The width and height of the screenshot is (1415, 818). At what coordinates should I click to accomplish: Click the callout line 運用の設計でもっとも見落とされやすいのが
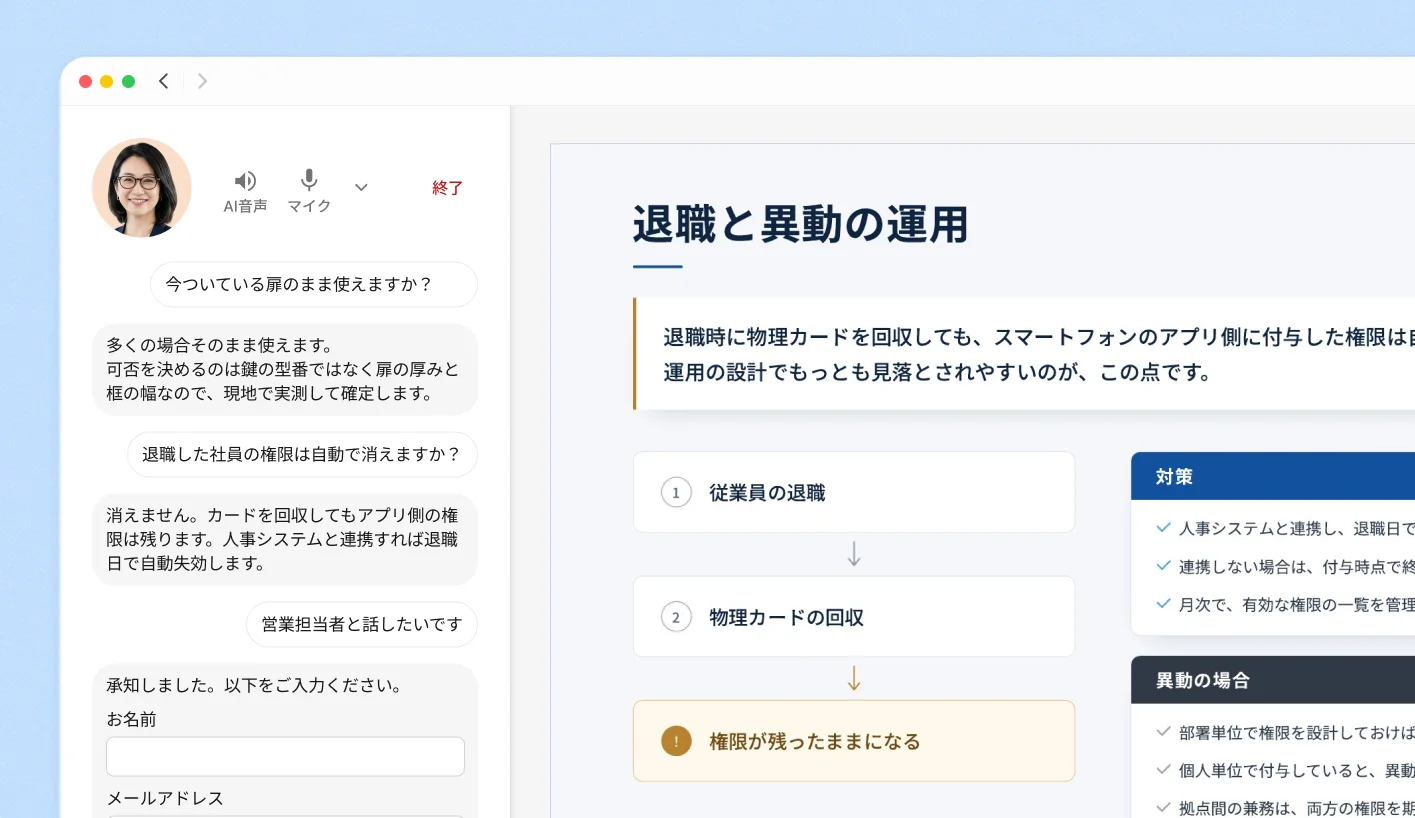tap(937, 373)
